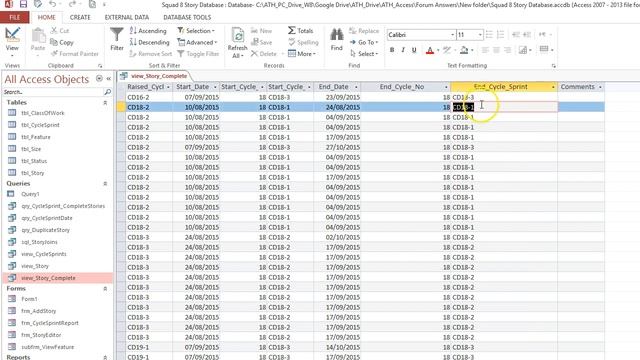This screenshot has height=360, width=640.
Task: Toggle Italic formatting
Action: point(403,50)
